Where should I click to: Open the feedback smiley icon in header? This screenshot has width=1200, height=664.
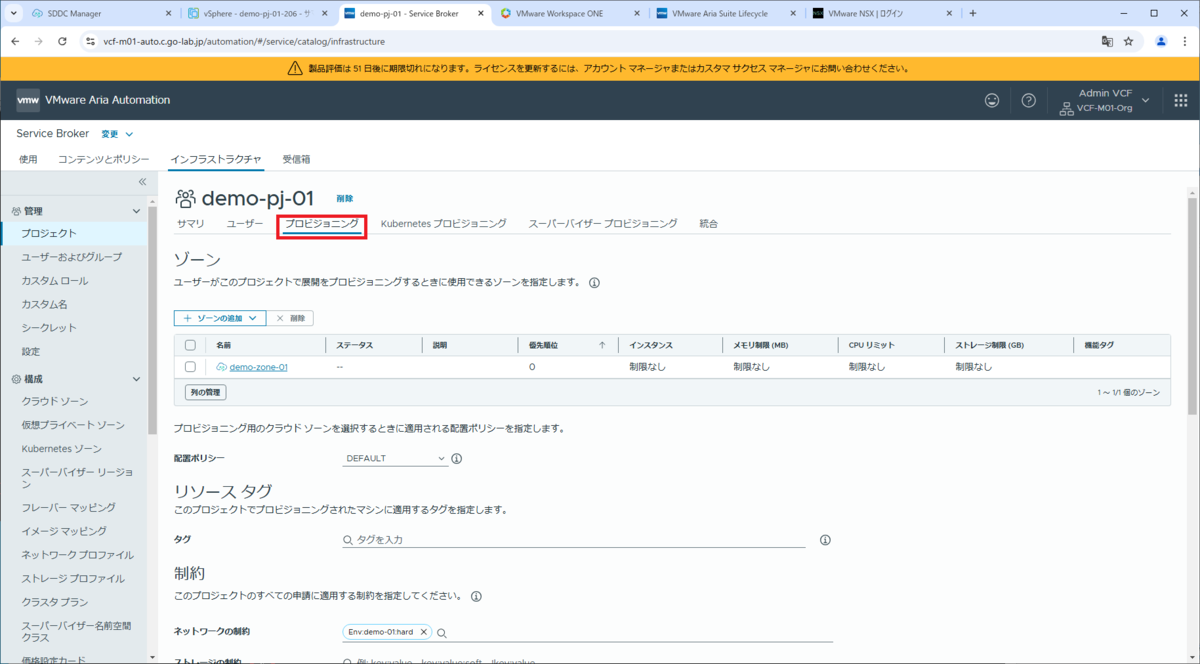coord(992,100)
